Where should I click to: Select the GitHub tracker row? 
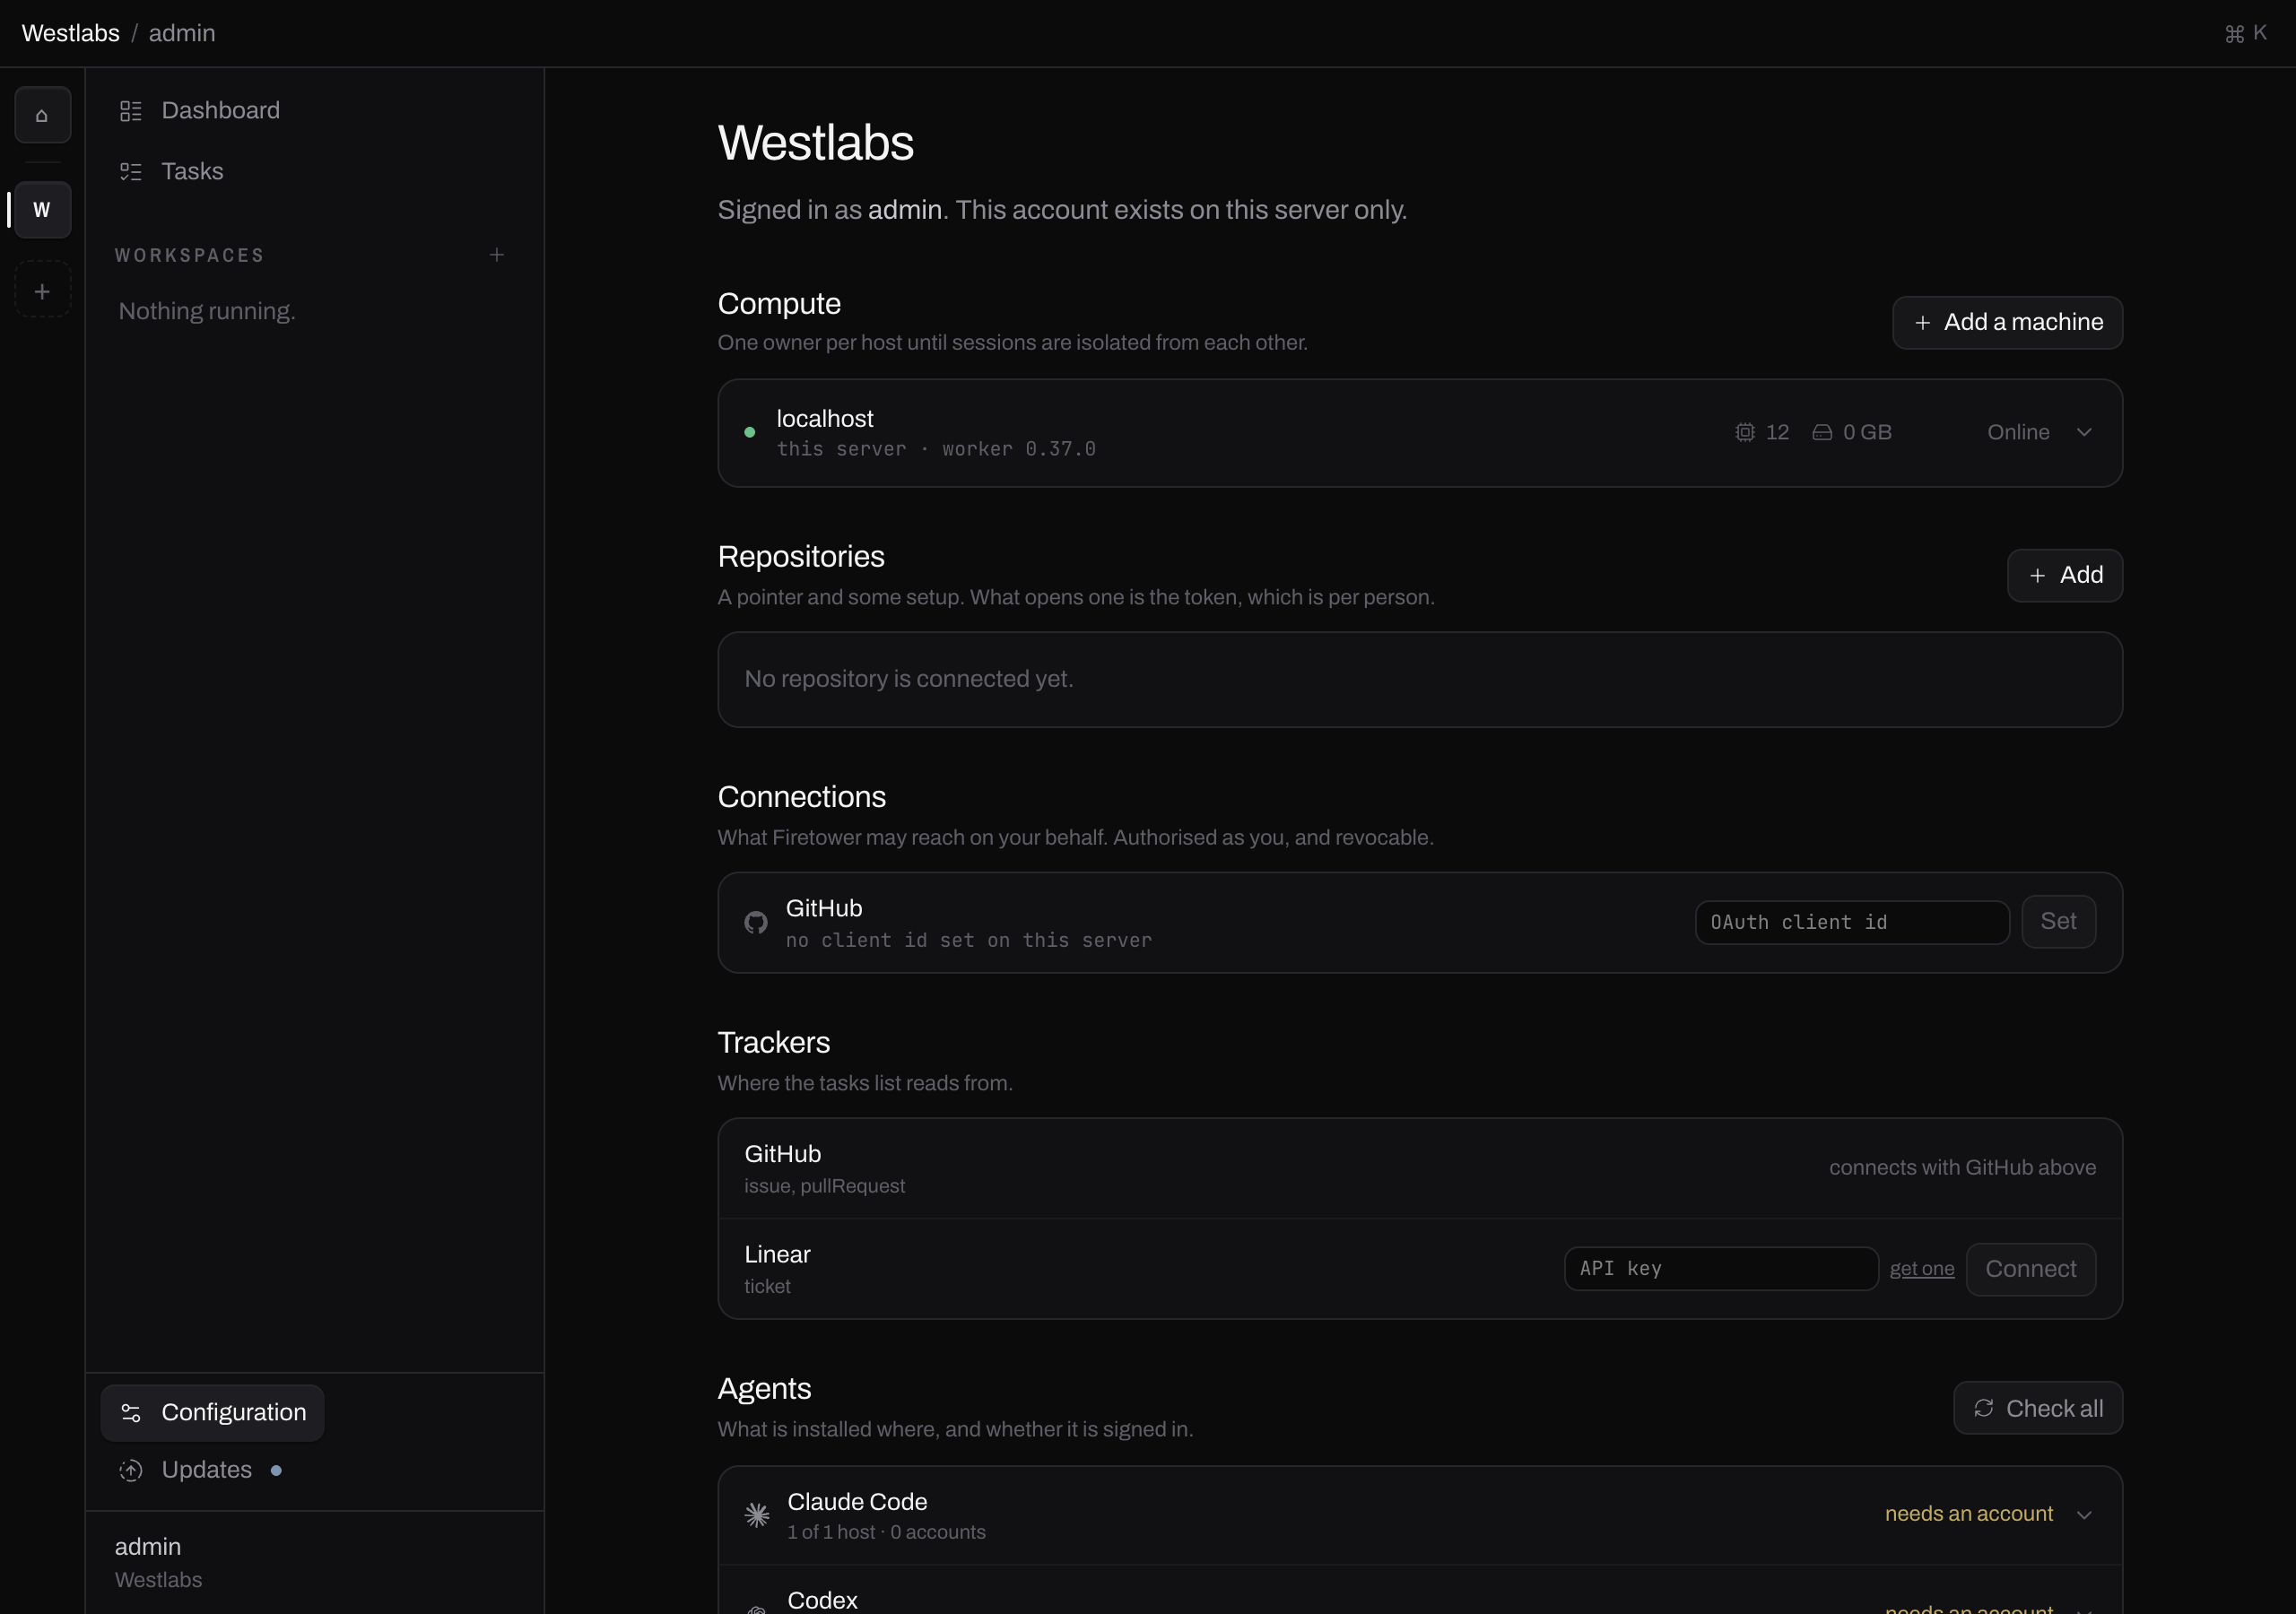(x=1420, y=1168)
